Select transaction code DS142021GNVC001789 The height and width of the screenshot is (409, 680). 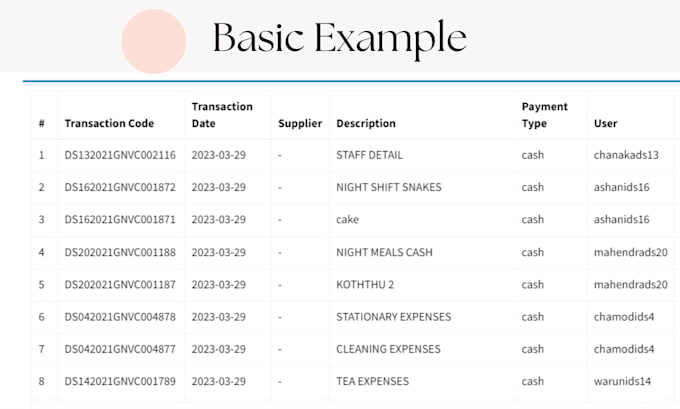120,381
